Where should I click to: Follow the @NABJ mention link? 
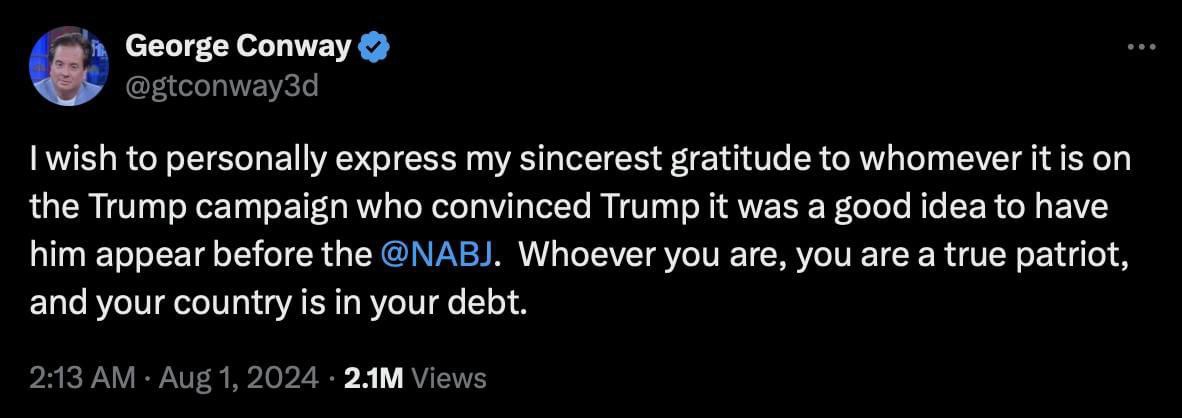[x=438, y=256]
